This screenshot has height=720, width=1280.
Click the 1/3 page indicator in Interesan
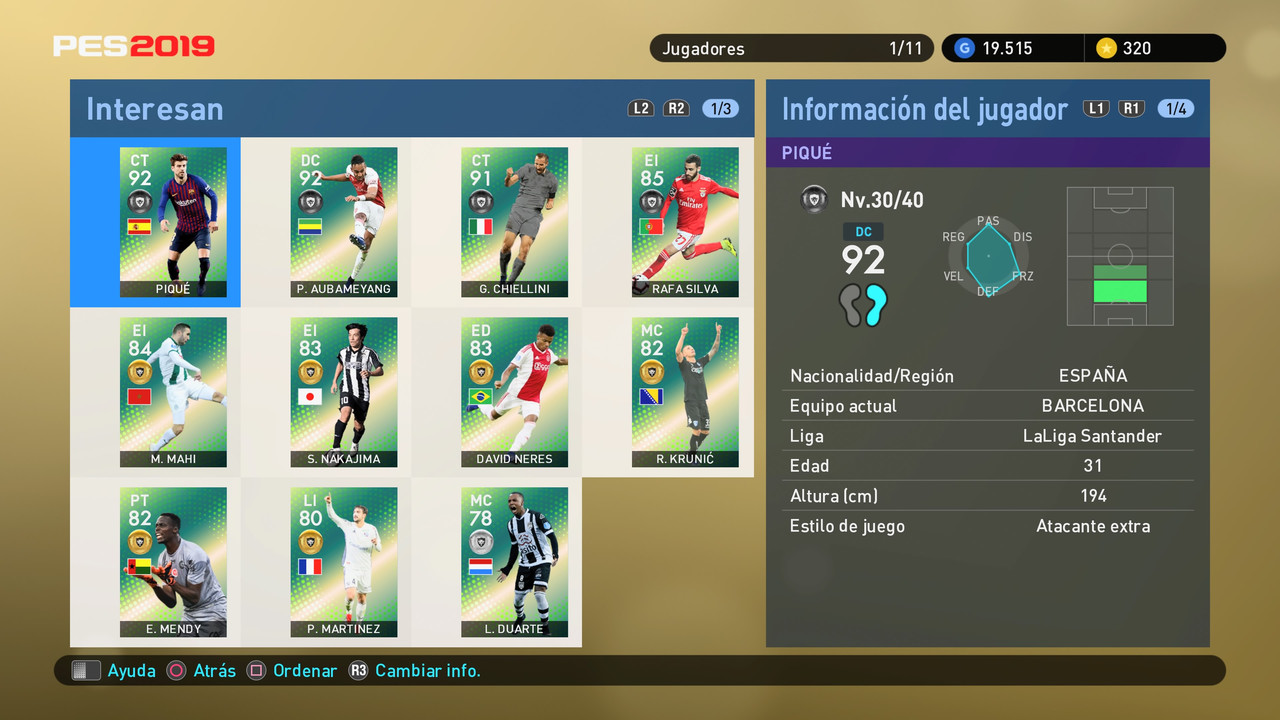click(x=721, y=108)
